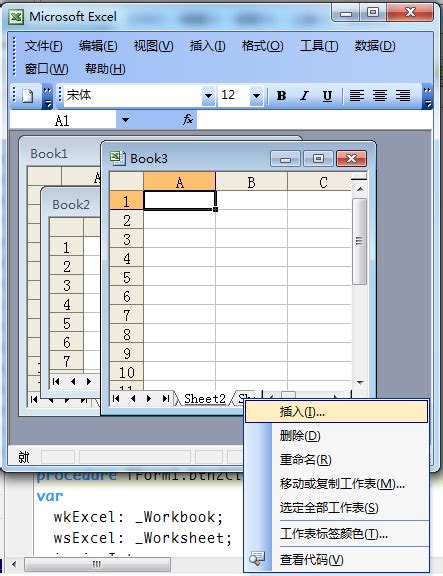Screen dimensions: 443x576
Task: Open the 工具(T) menu
Action: (x=319, y=46)
